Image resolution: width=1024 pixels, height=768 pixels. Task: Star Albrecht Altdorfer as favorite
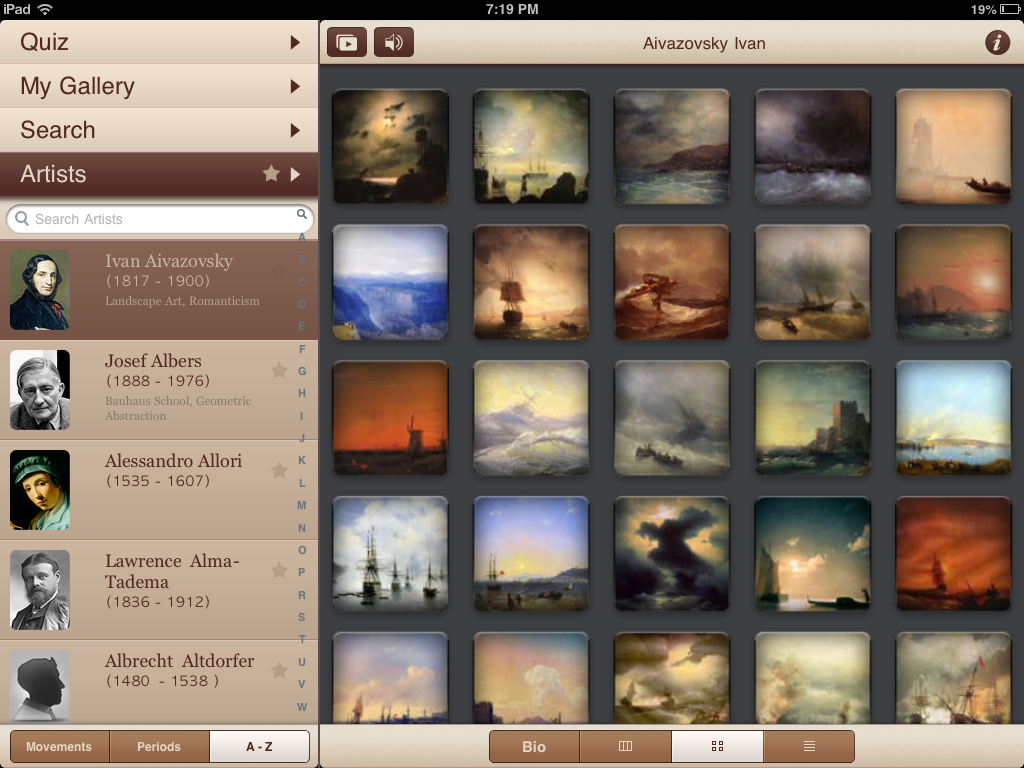click(279, 671)
